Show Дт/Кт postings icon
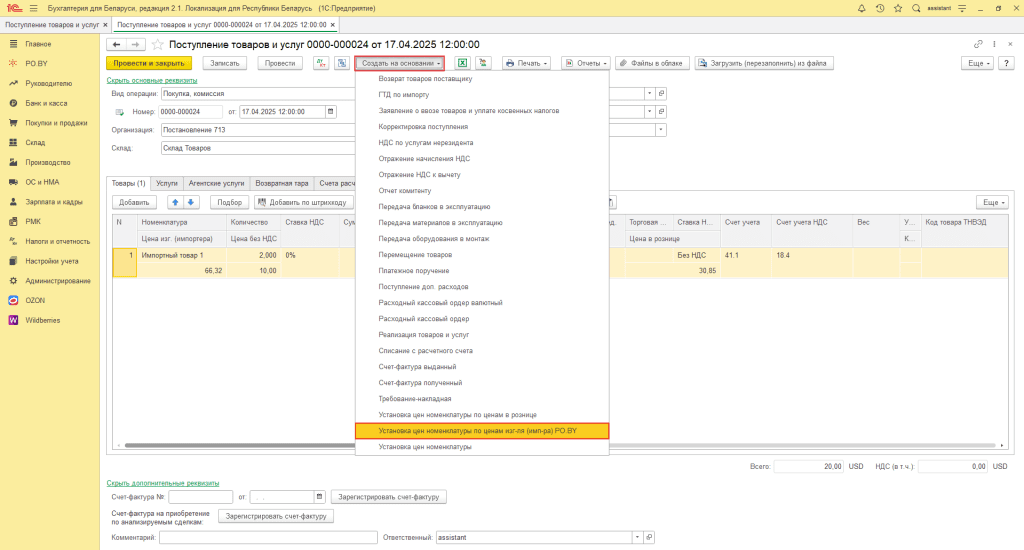This screenshot has height=550, width=1024. pos(321,63)
